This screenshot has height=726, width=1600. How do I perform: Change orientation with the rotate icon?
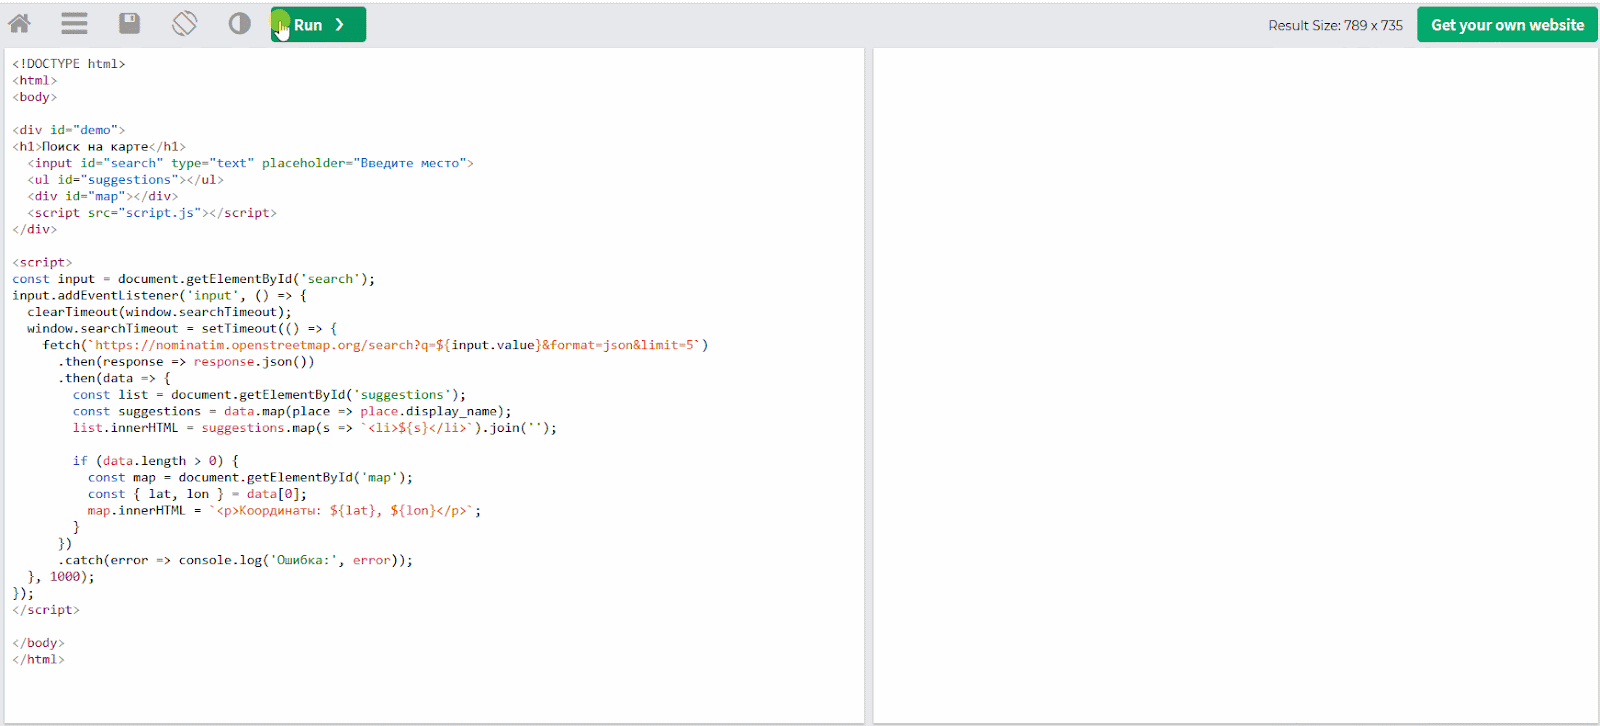pyautogui.click(x=184, y=23)
